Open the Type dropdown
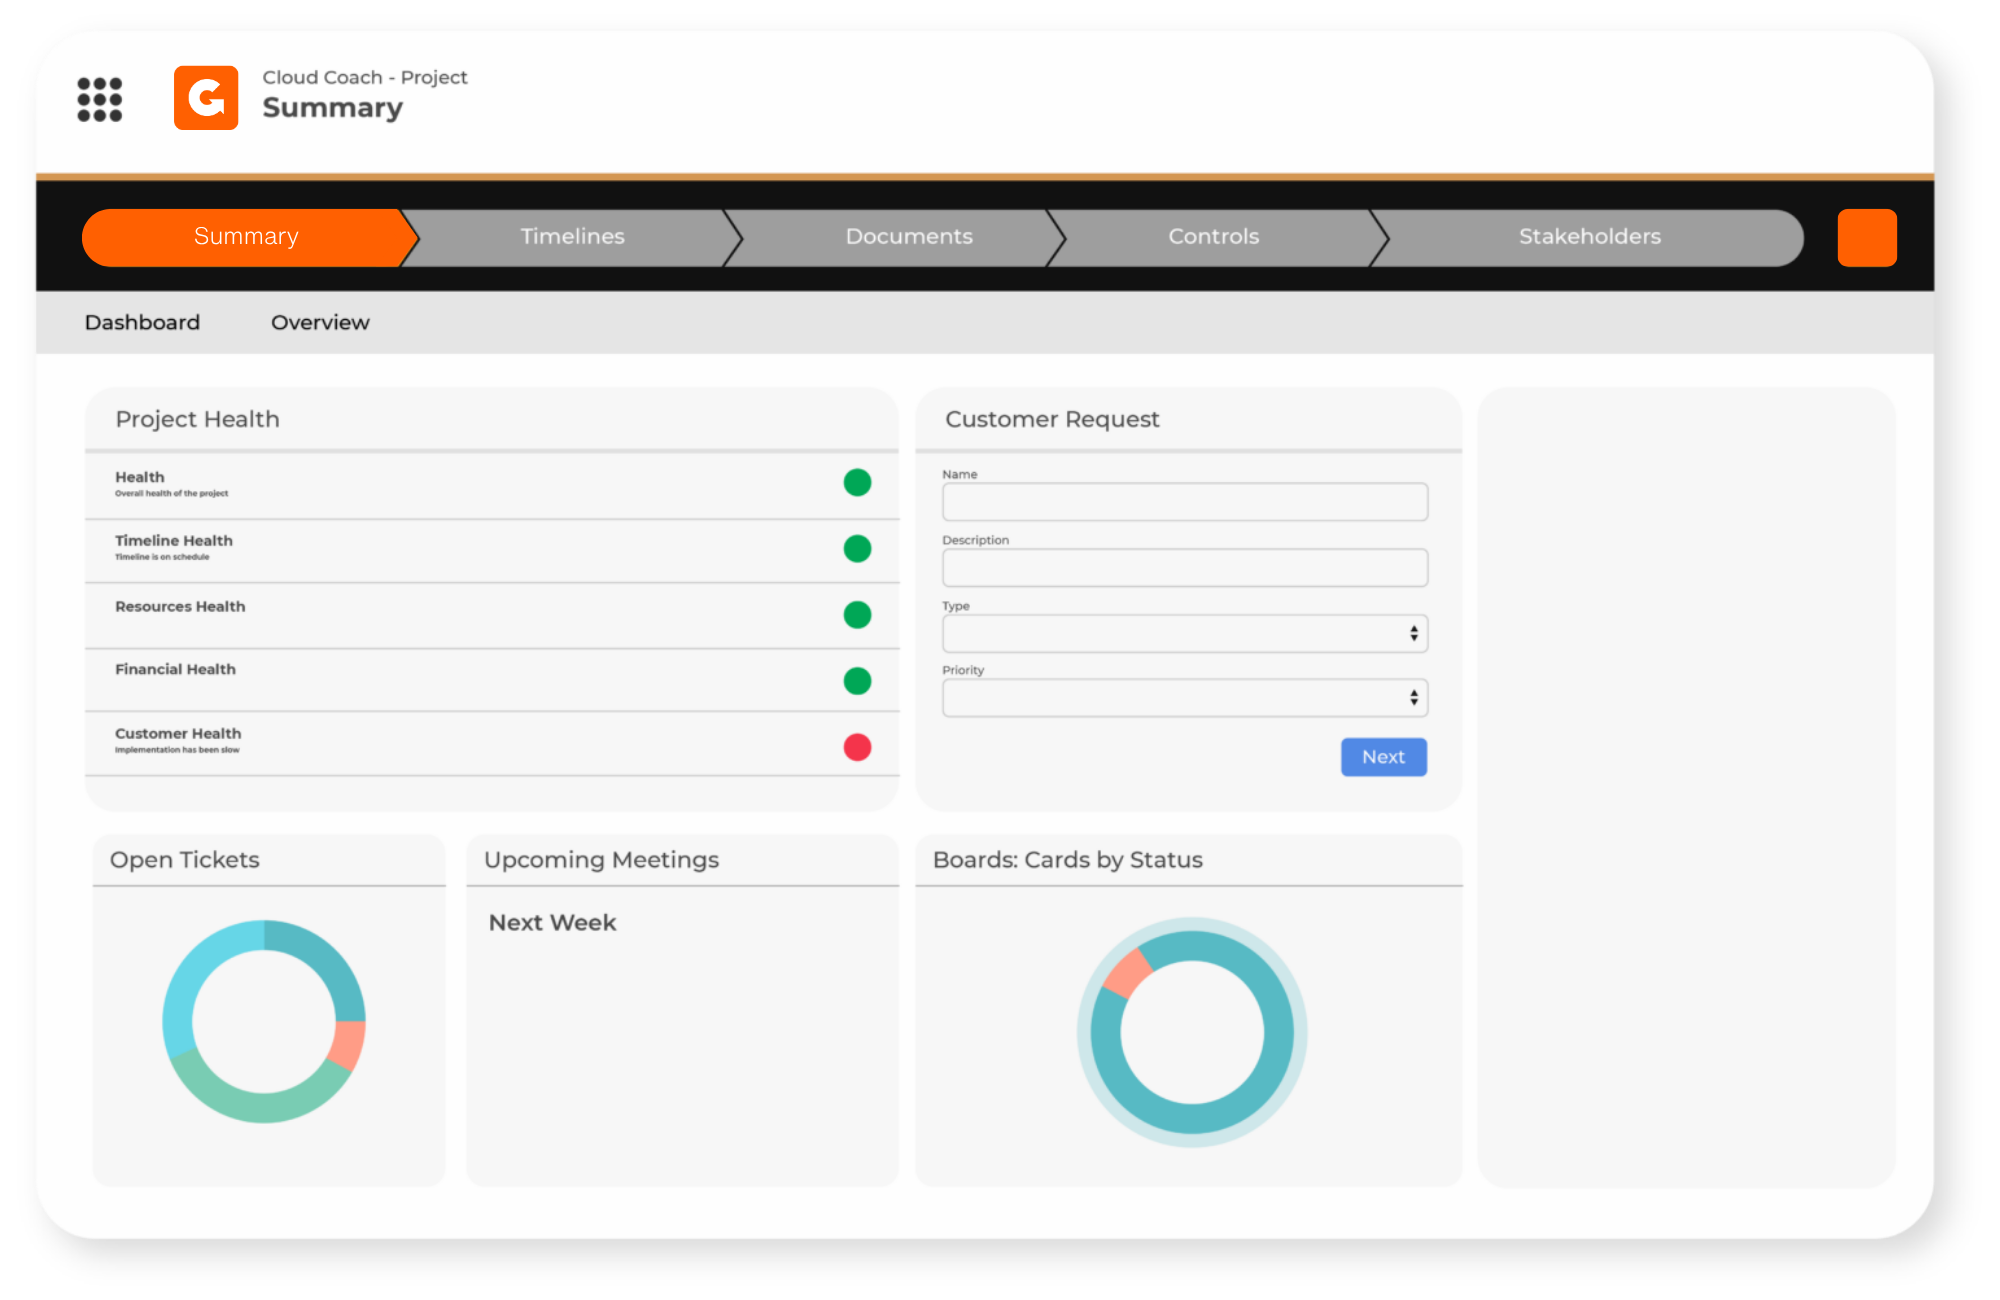The width and height of the screenshot is (2000, 1300). click(x=1185, y=633)
